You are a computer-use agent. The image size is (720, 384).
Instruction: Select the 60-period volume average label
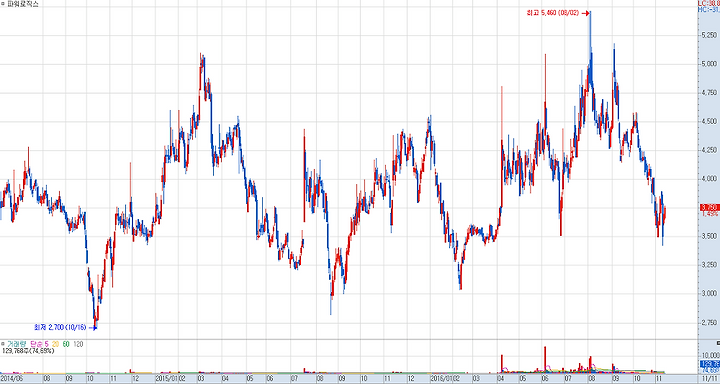point(66,344)
